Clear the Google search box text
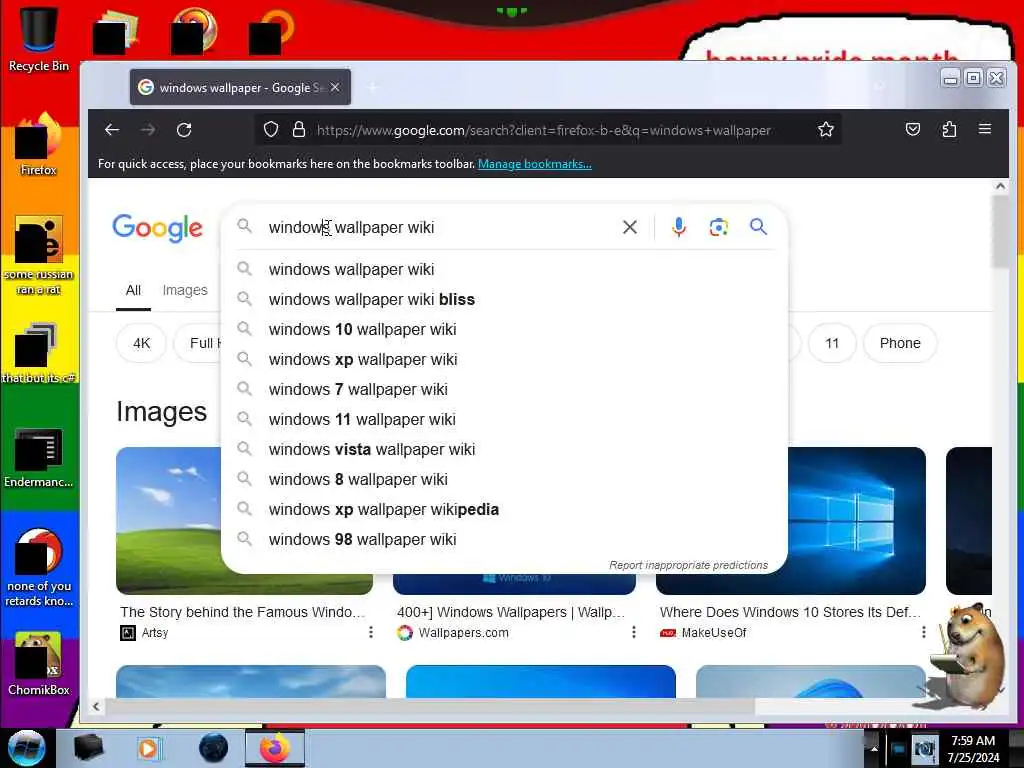This screenshot has width=1024, height=768. [630, 227]
